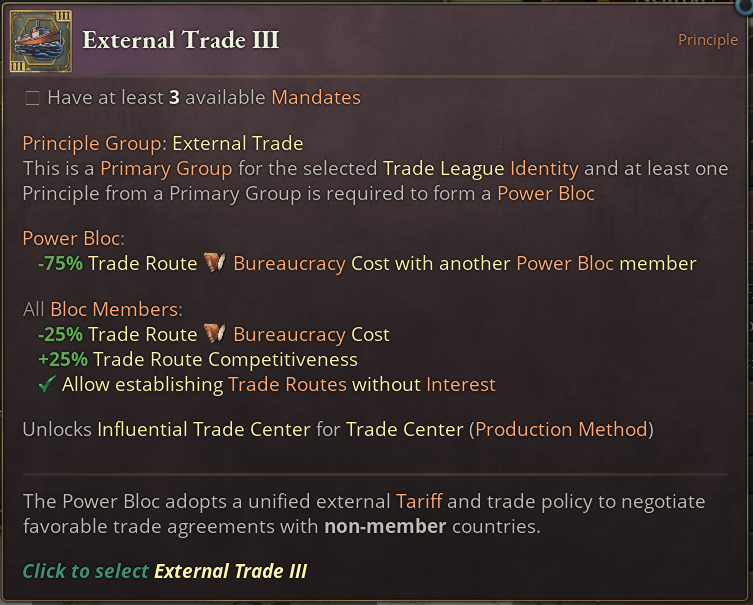
Task: Click the Influential Trade Center link
Action: (x=203, y=430)
